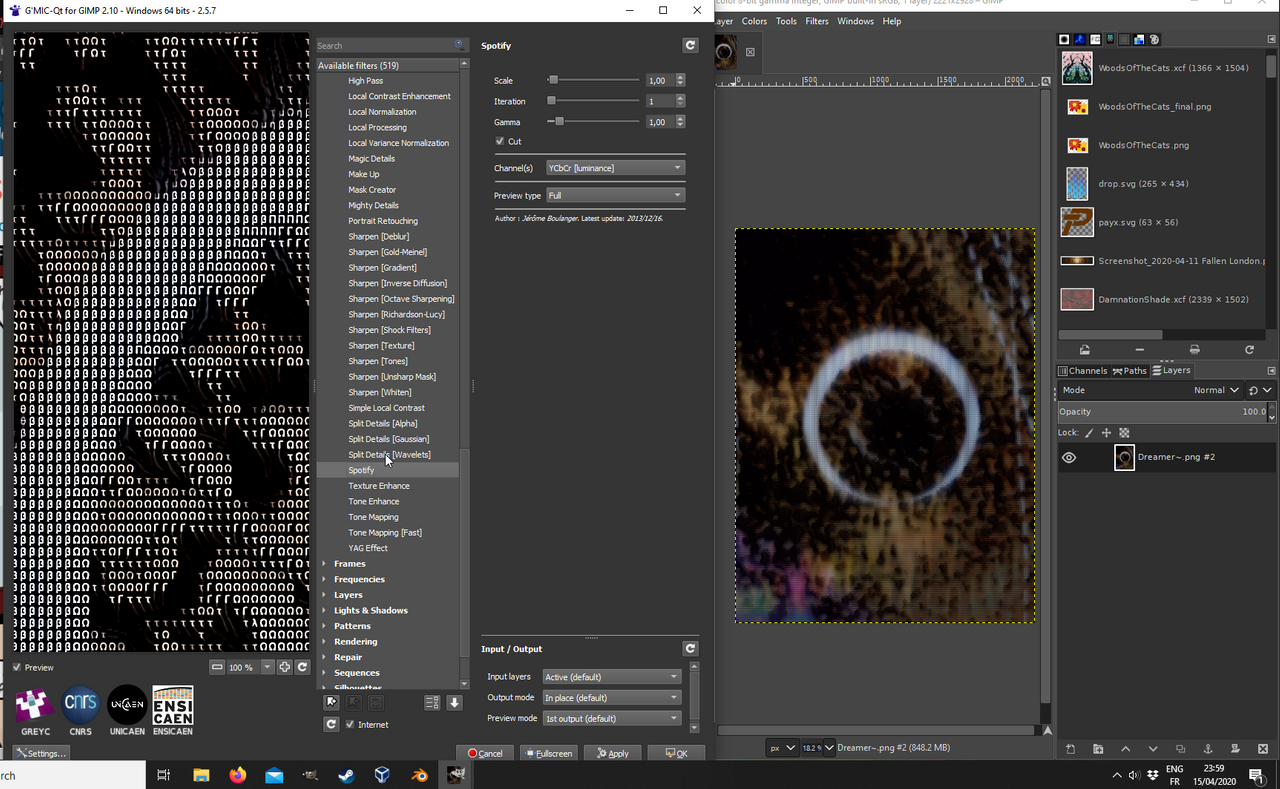Open the Channel(s) YCbCr dropdown
1280x789 pixels.
click(615, 168)
